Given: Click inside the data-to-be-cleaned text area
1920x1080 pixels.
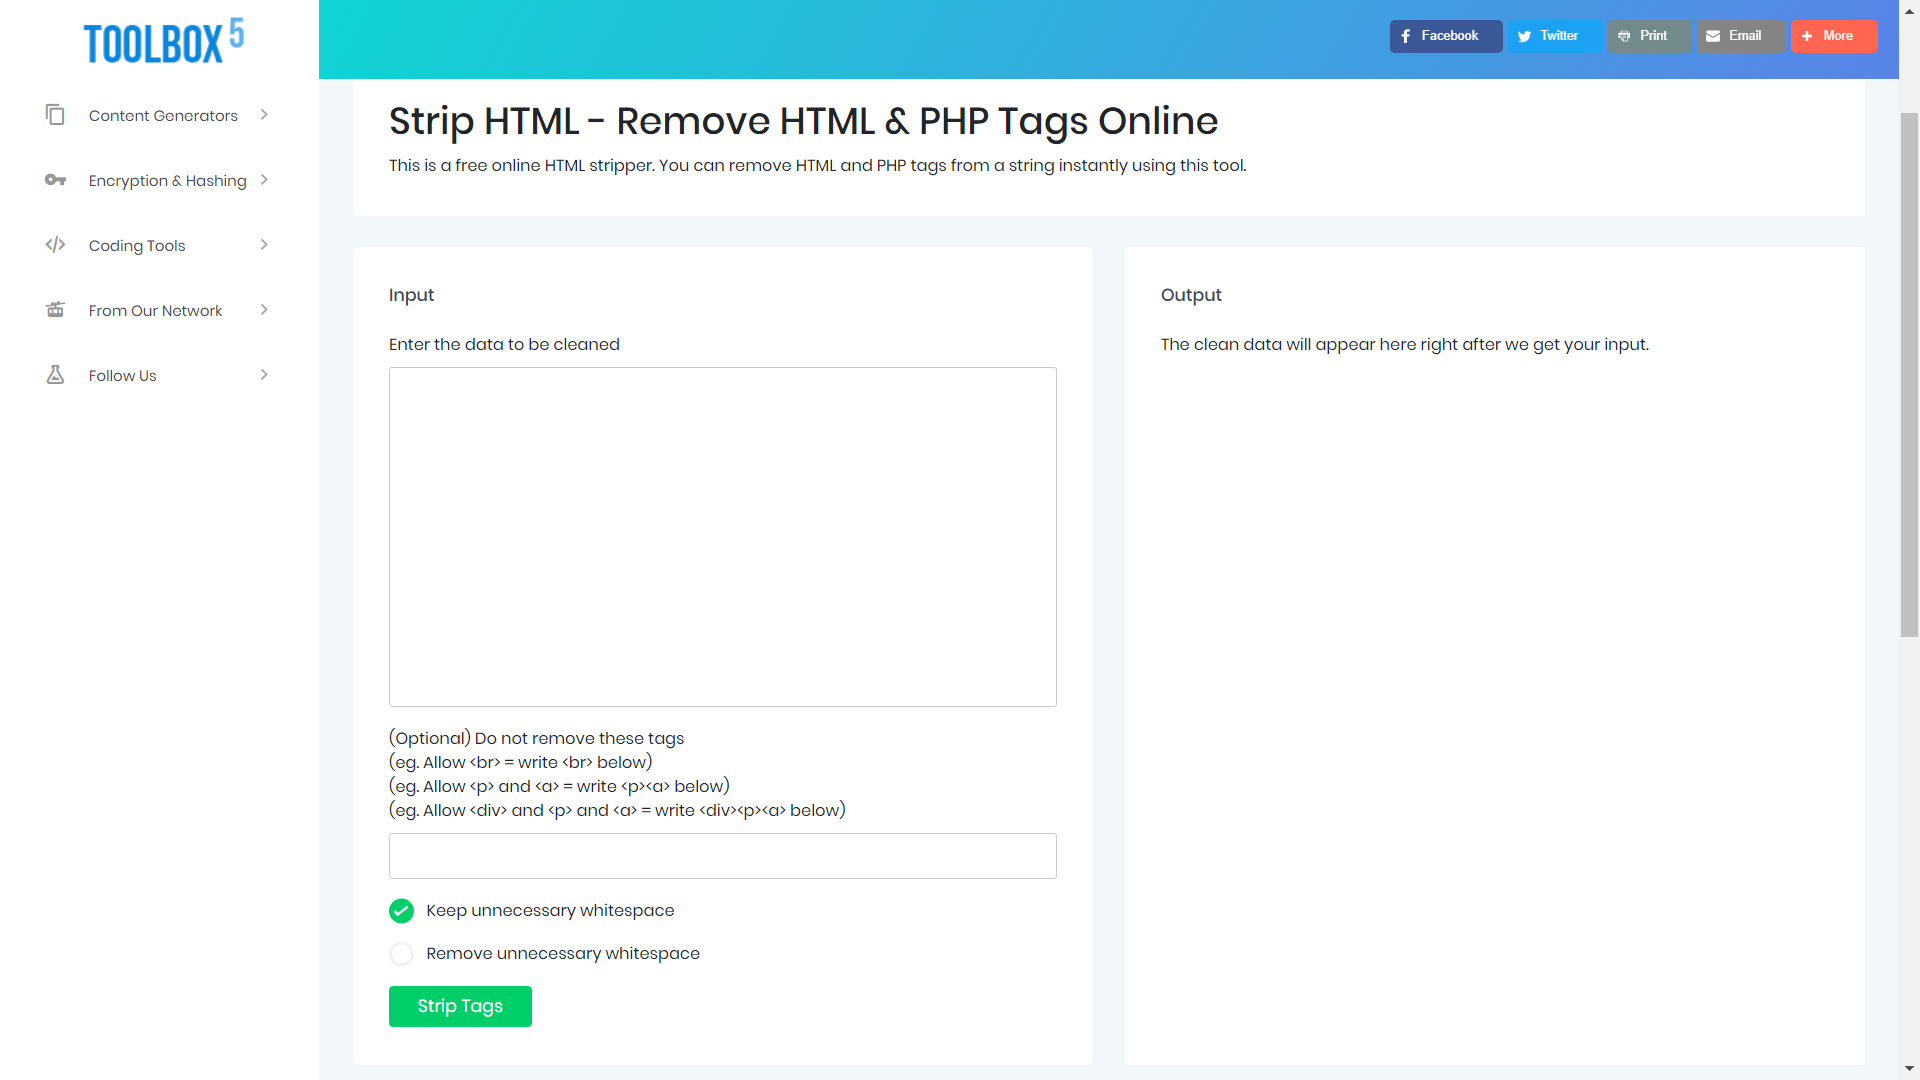Looking at the screenshot, I should click(x=722, y=537).
